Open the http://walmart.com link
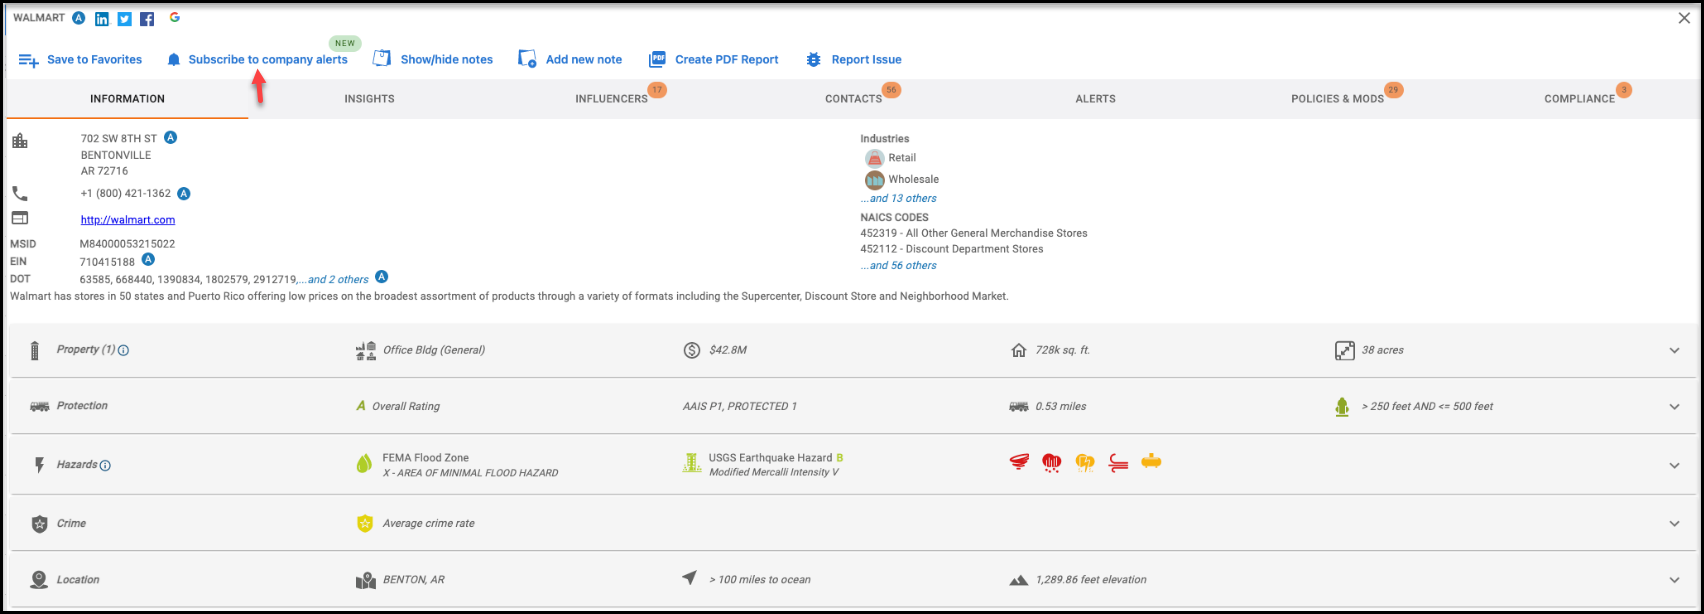The height and width of the screenshot is (614, 1704). click(128, 220)
